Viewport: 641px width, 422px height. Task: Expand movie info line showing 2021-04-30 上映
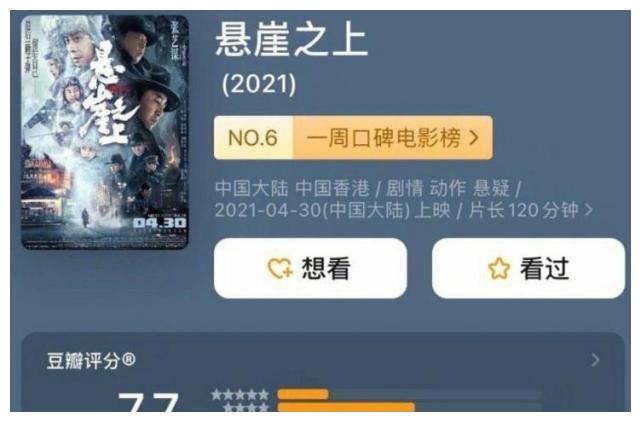click(403, 210)
